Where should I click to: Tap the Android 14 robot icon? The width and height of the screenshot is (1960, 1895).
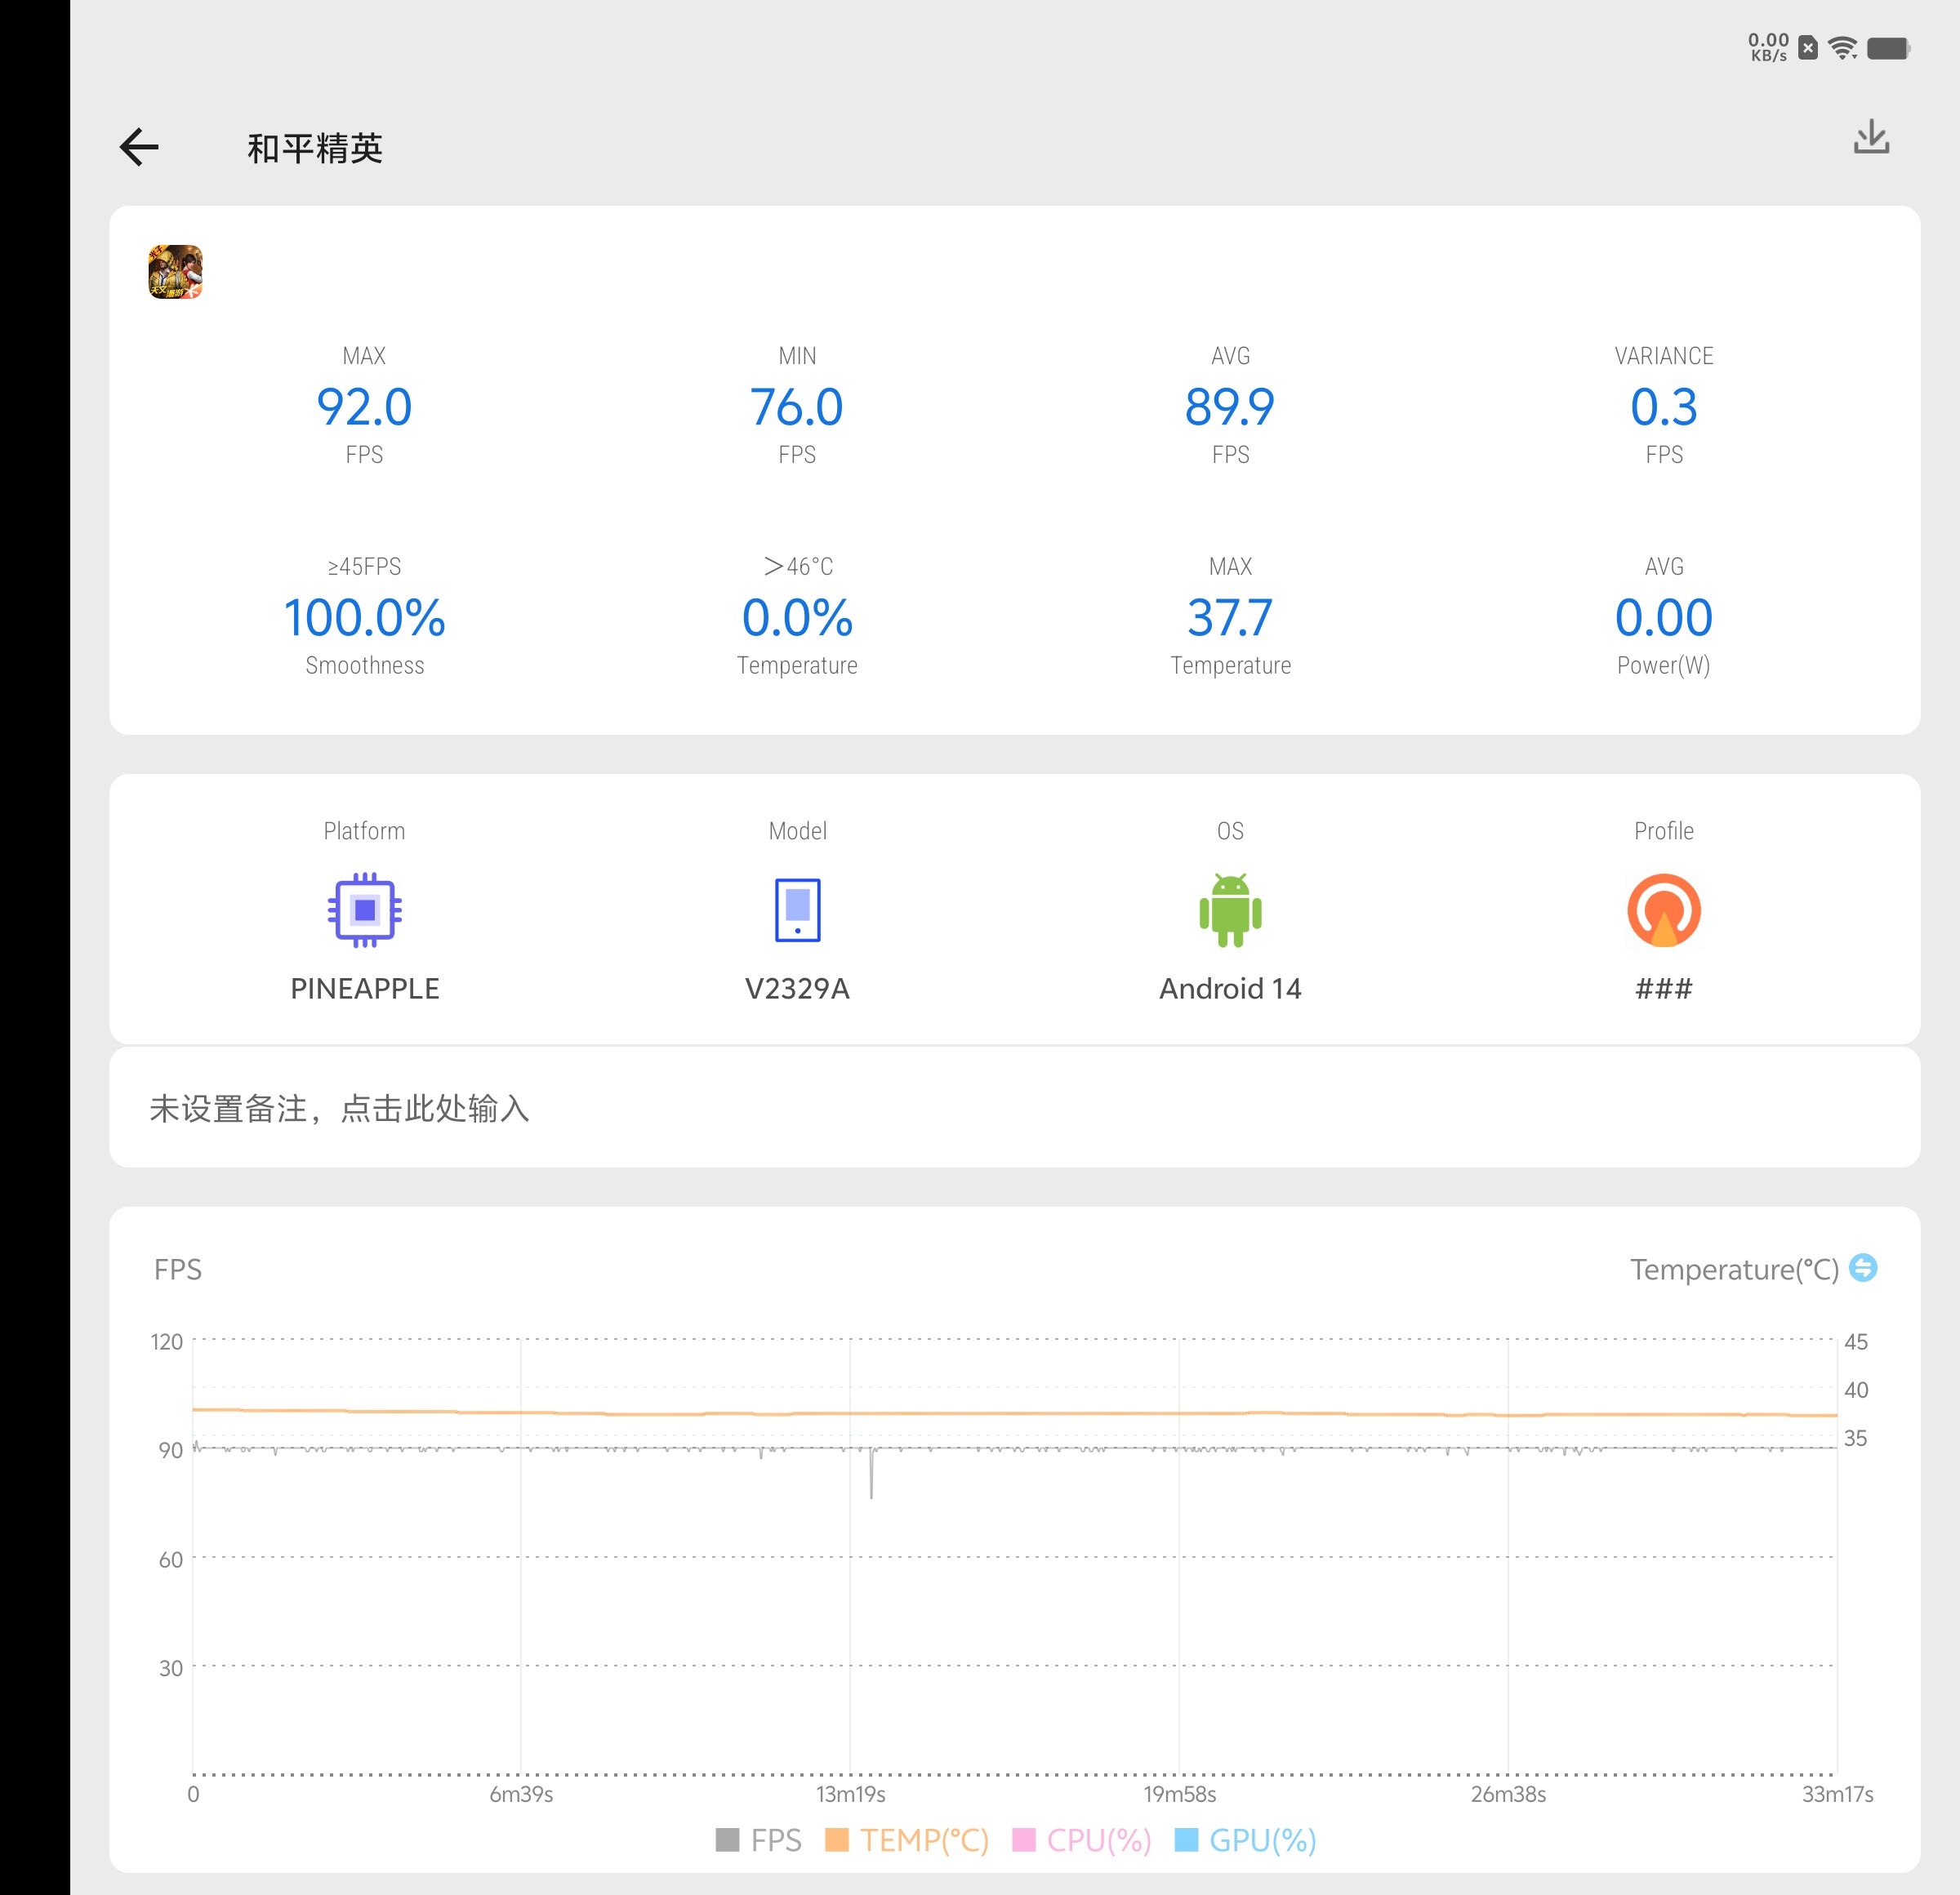(1230, 909)
